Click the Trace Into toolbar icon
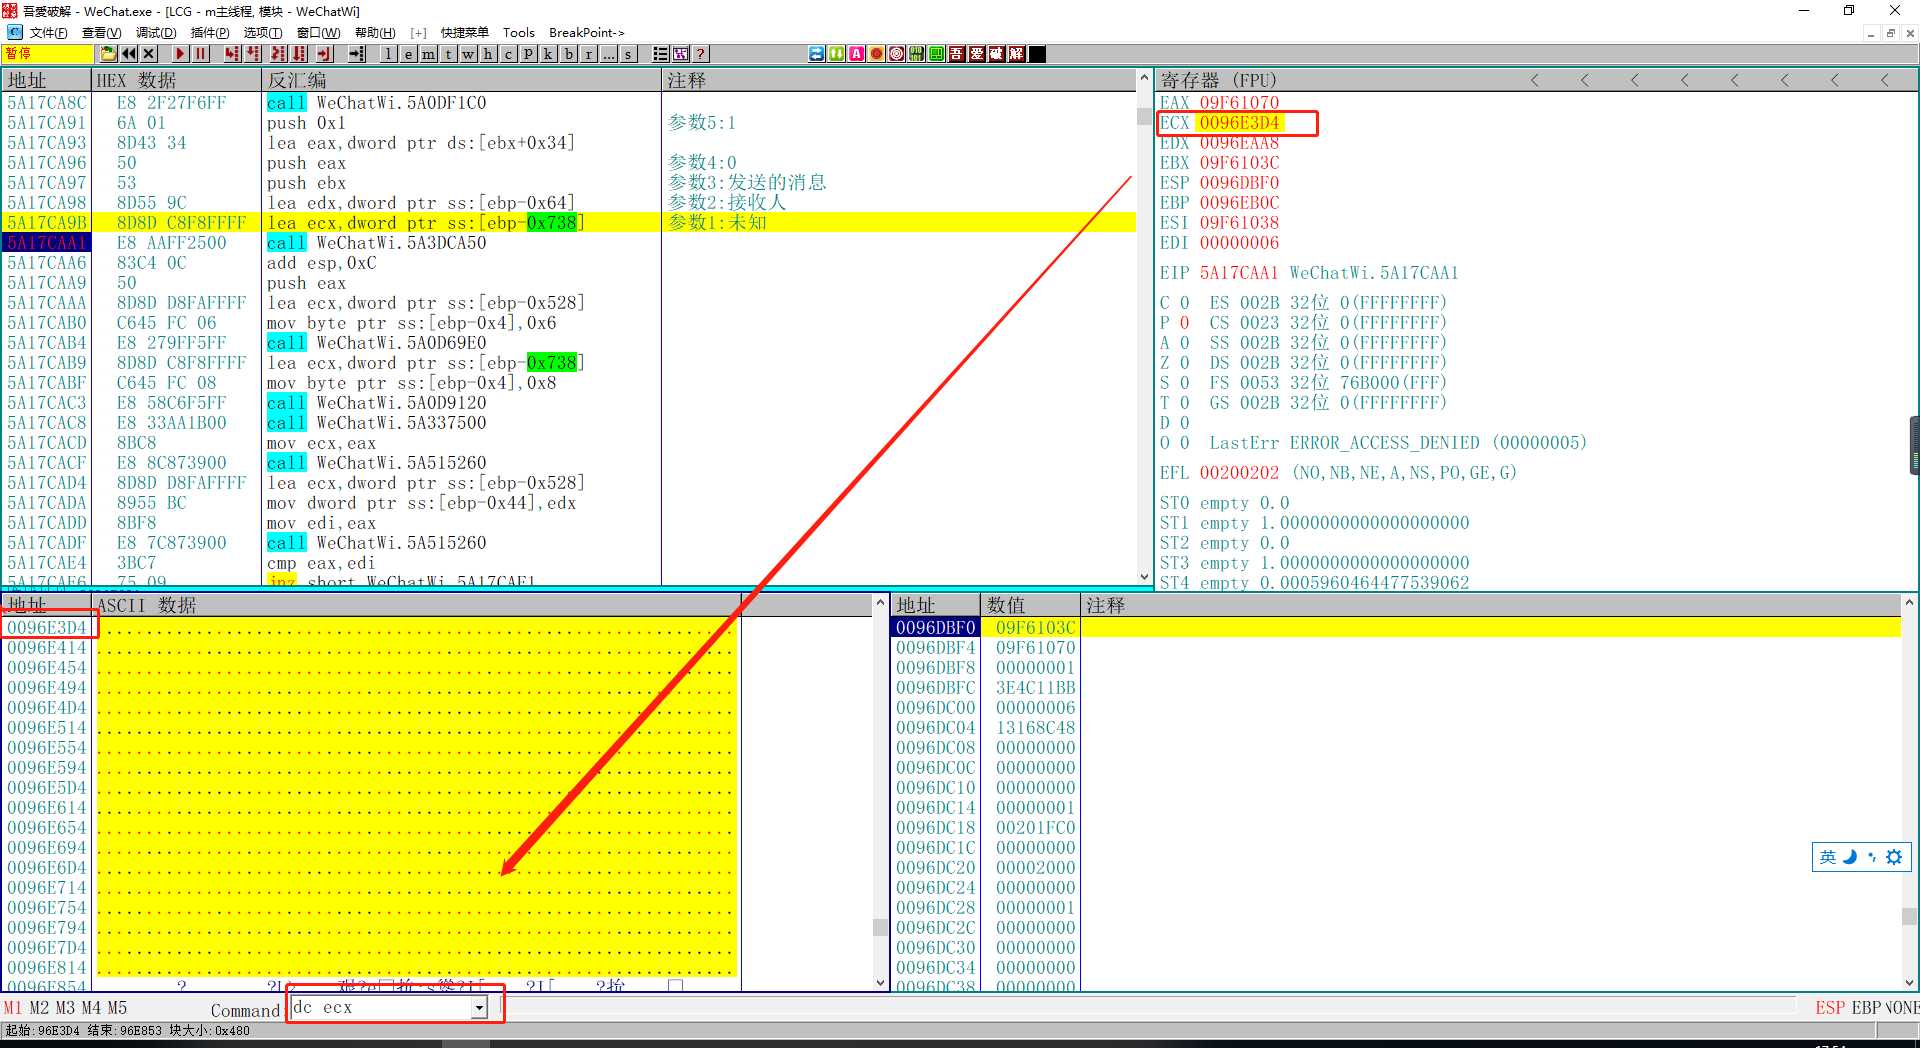Image resolution: width=1920 pixels, height=1048 pixels. click(278, 54)
